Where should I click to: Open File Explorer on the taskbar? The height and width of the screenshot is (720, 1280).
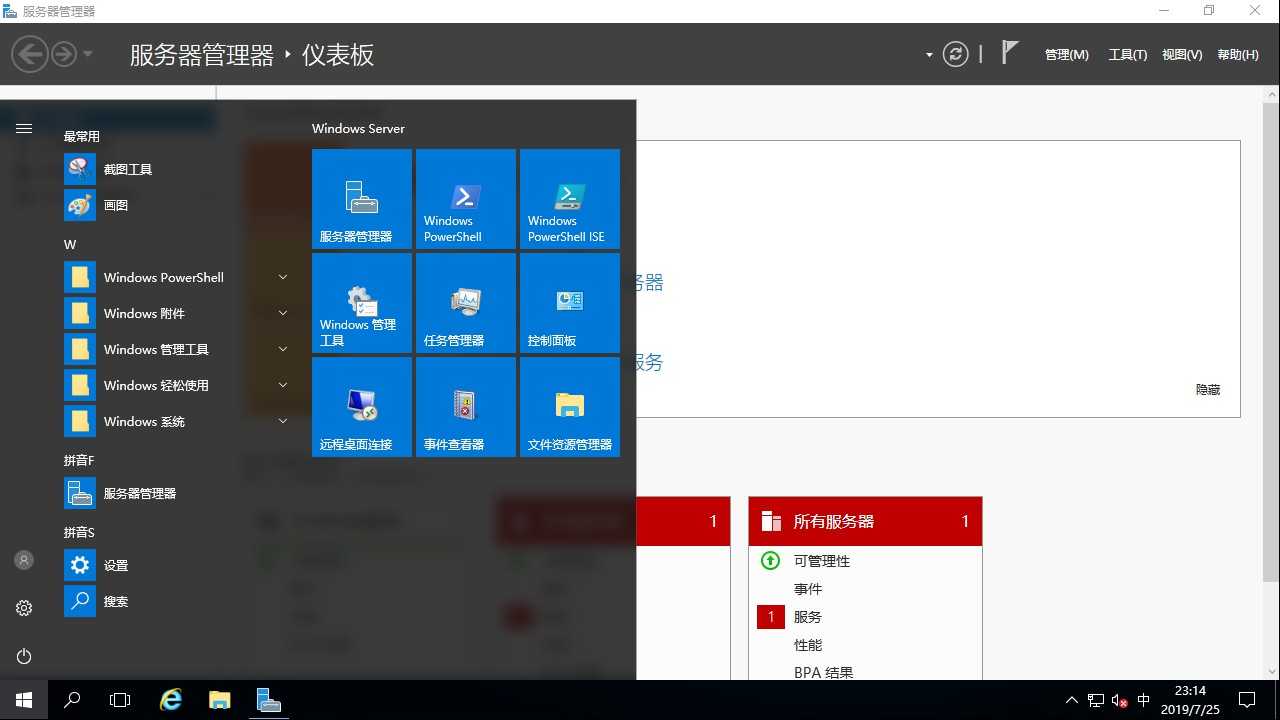(219, 700)
